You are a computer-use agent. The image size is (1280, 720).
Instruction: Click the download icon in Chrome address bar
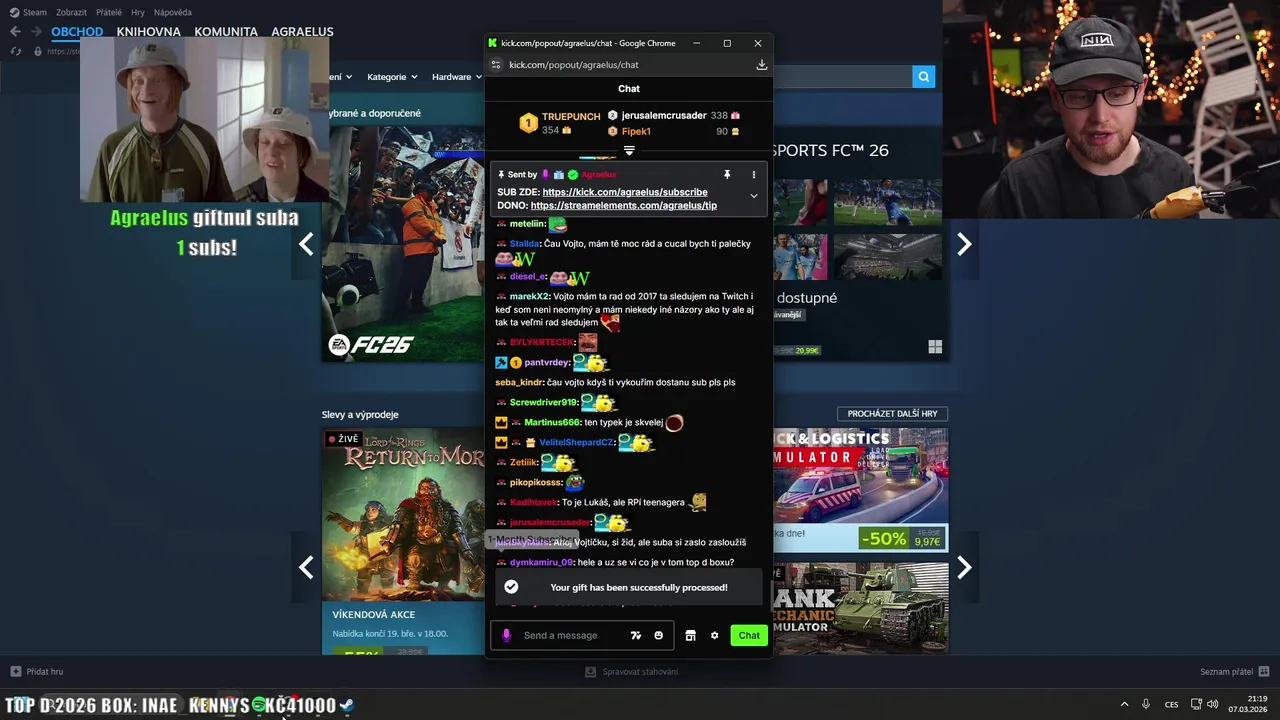click(x=761, y=65)
